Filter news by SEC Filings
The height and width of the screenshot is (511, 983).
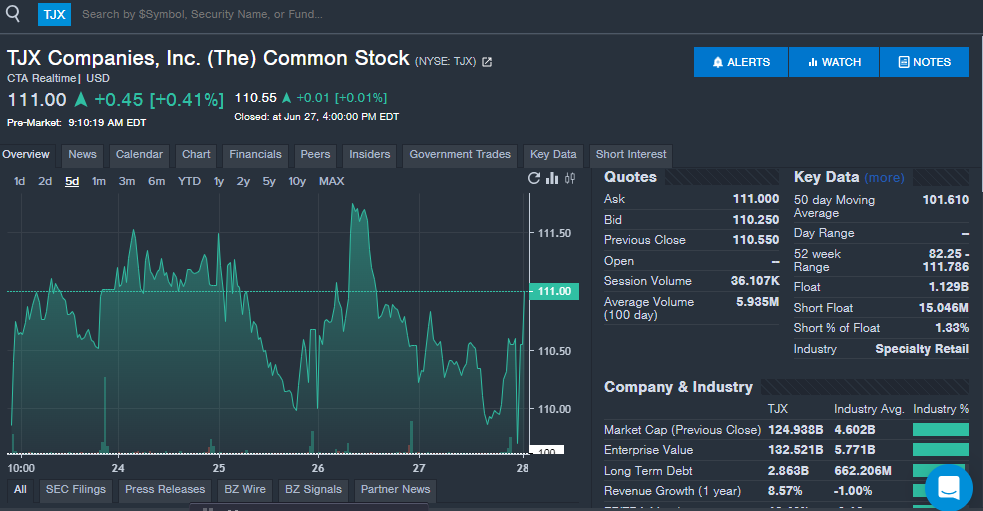coord(76,490)
